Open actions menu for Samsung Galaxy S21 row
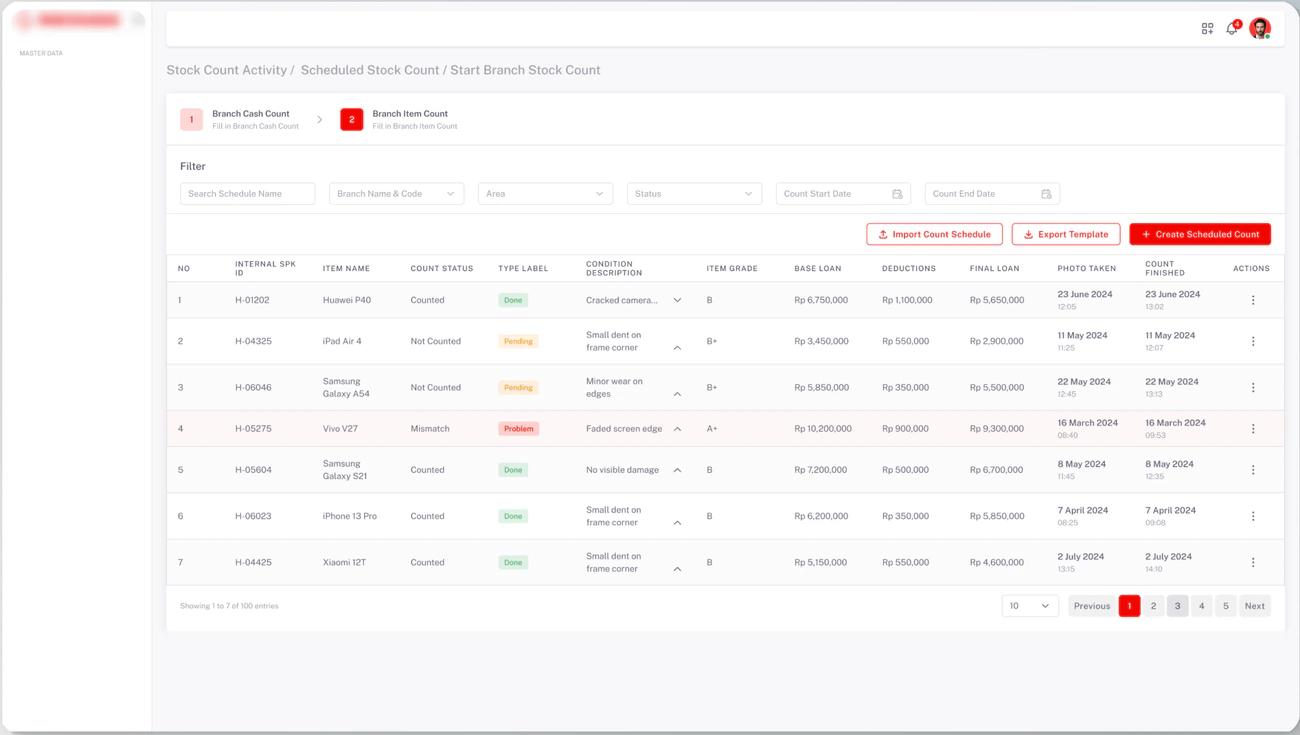Viewport: 1300px width, 735px height. (x=1253, y=470)
